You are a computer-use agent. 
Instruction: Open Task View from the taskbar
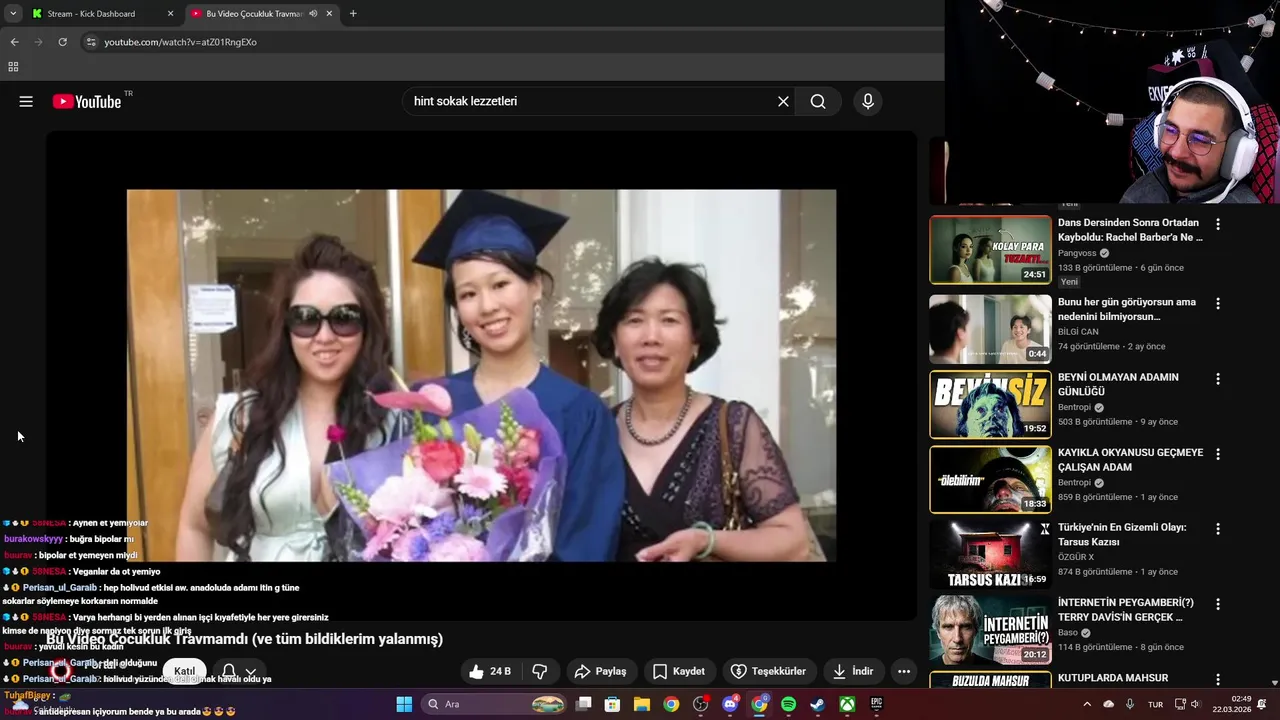tap(584, 705)
